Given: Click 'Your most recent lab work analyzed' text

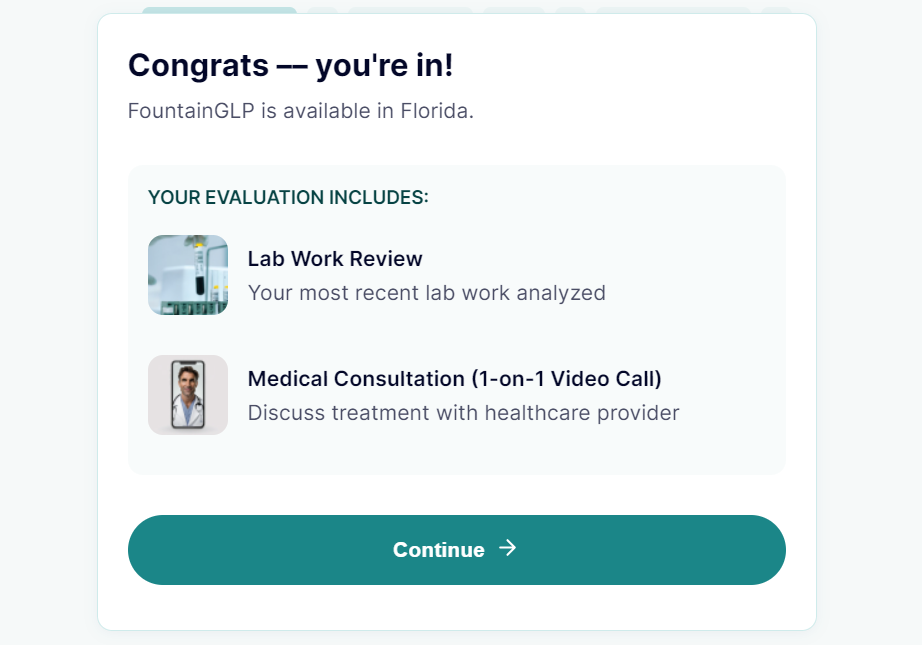Looking at the screenshot, I should tap(427, 293).
